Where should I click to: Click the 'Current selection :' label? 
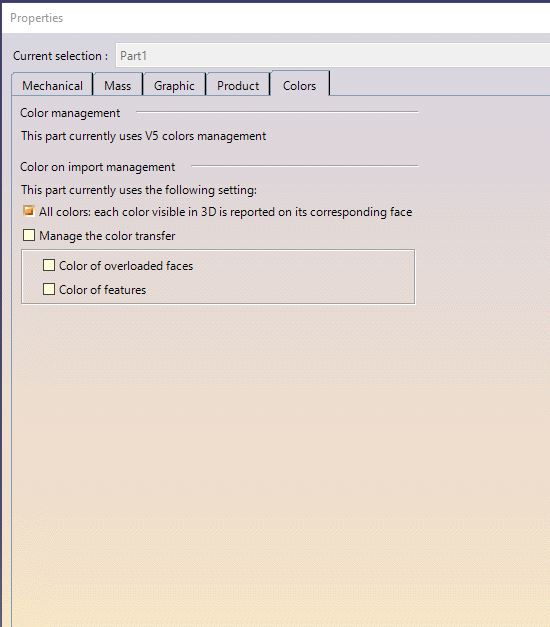60,56
